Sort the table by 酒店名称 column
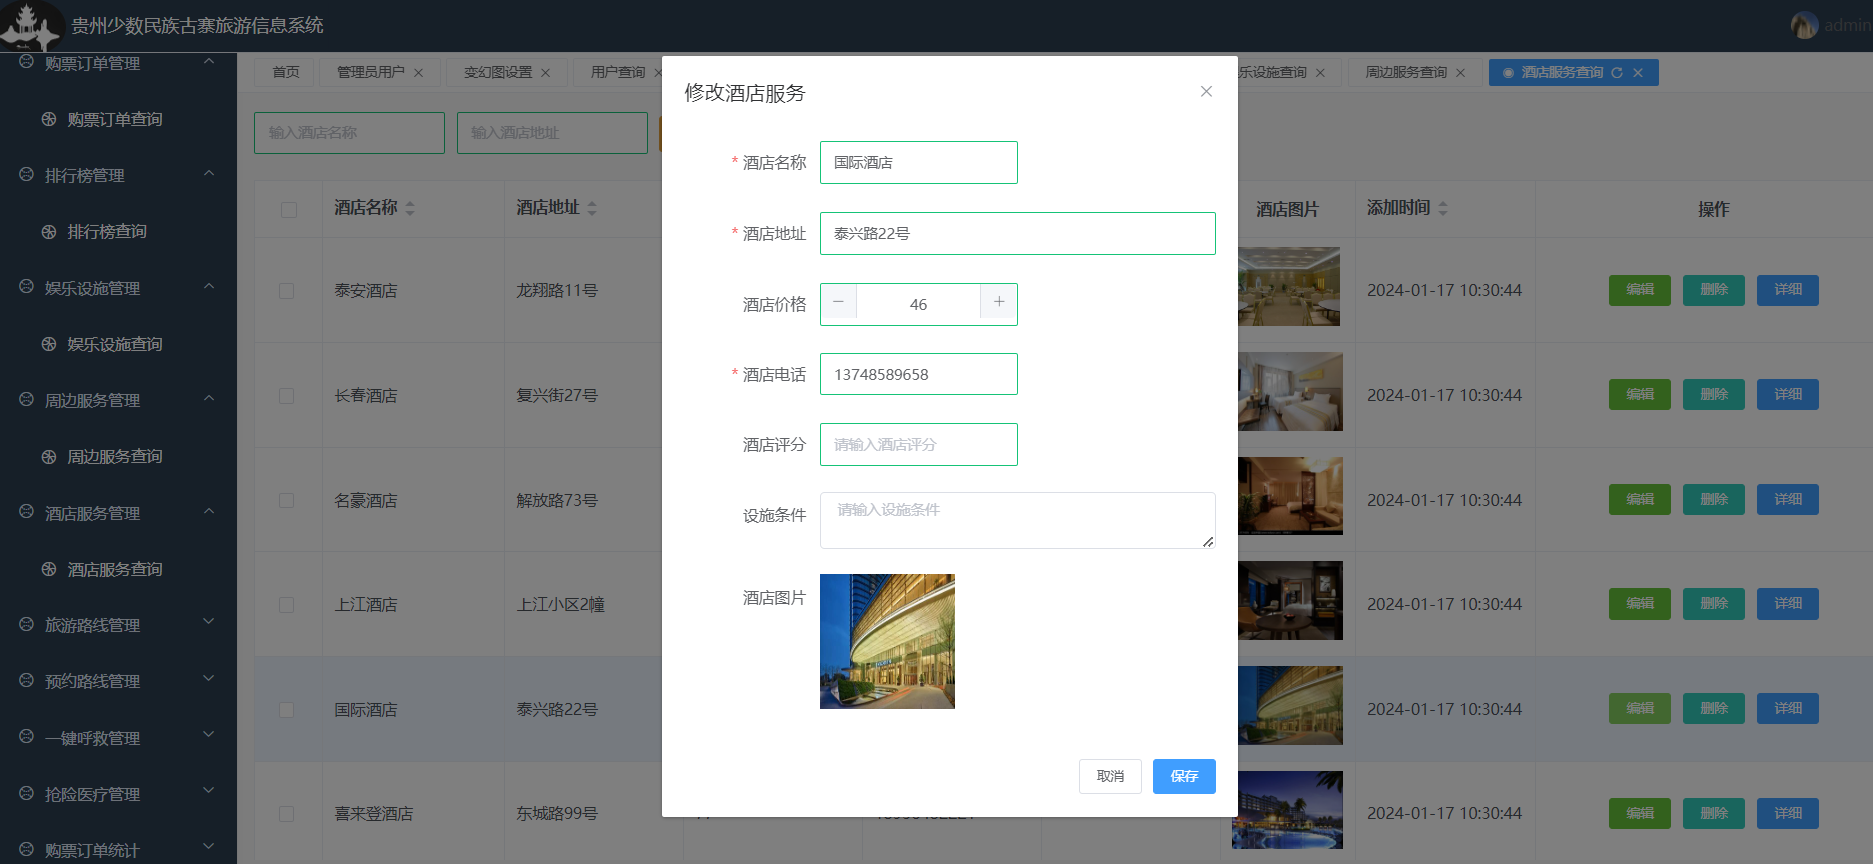The image size is (1873, 864). click(x=410, y=208)
